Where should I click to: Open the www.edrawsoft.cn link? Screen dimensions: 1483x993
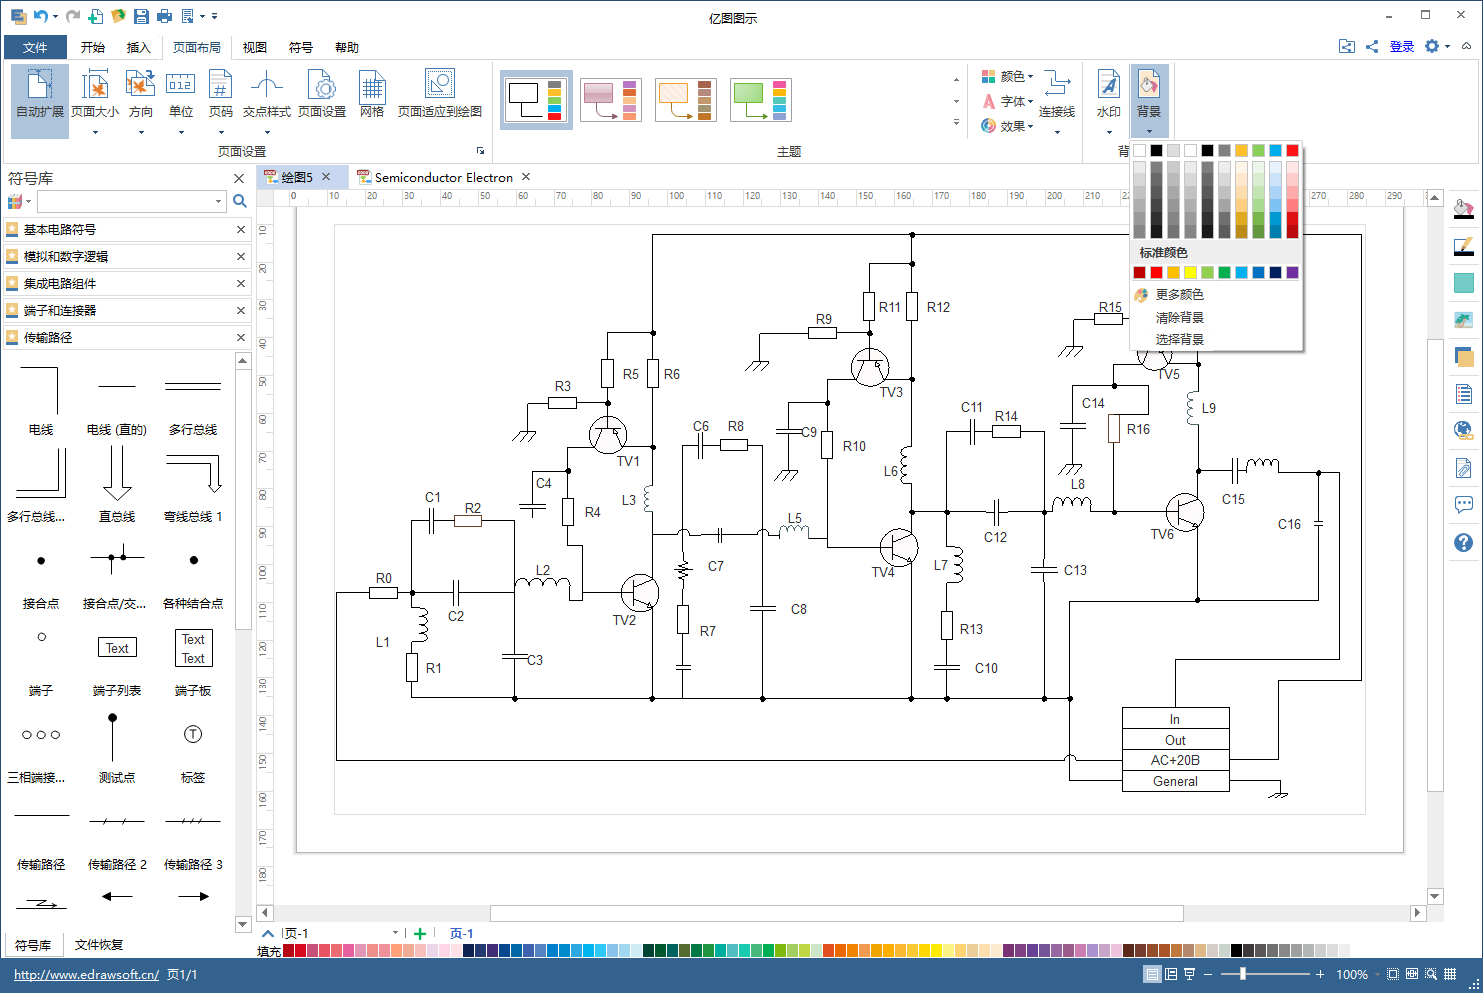[x=86, y=974]
